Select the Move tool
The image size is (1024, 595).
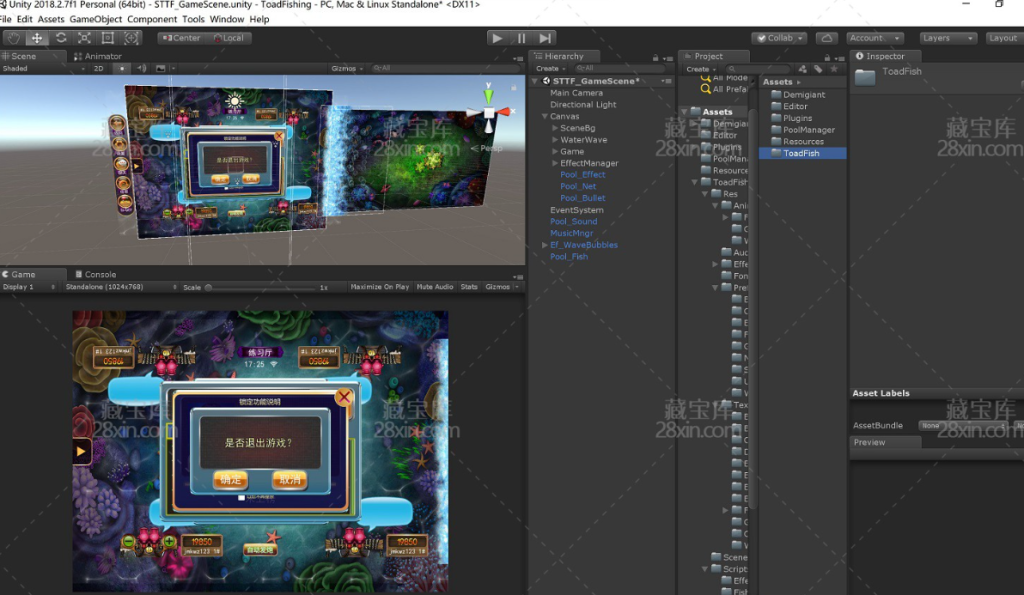tap(37, 38)
